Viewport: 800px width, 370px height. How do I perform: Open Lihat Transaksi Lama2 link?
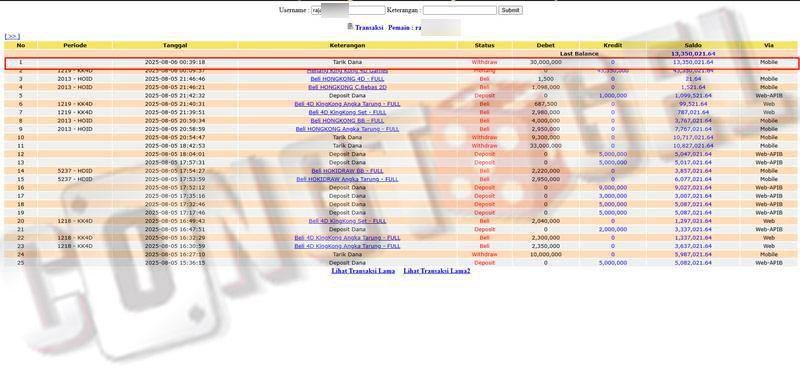(437, 271)
